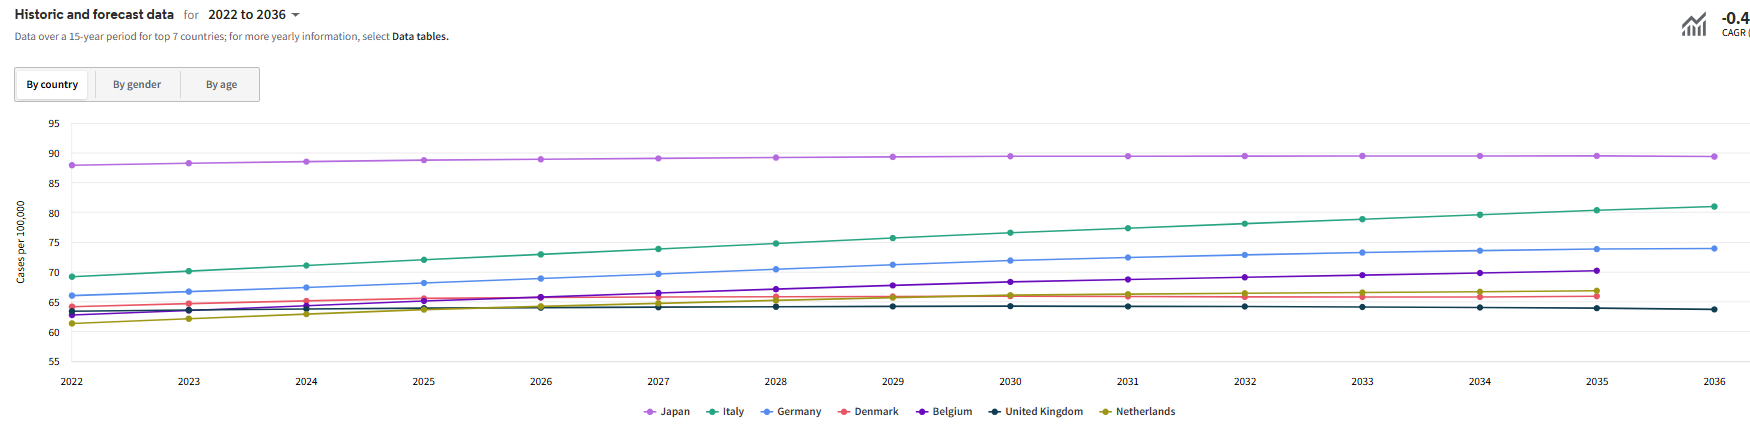Click Japan's 2022 data point

72,165
